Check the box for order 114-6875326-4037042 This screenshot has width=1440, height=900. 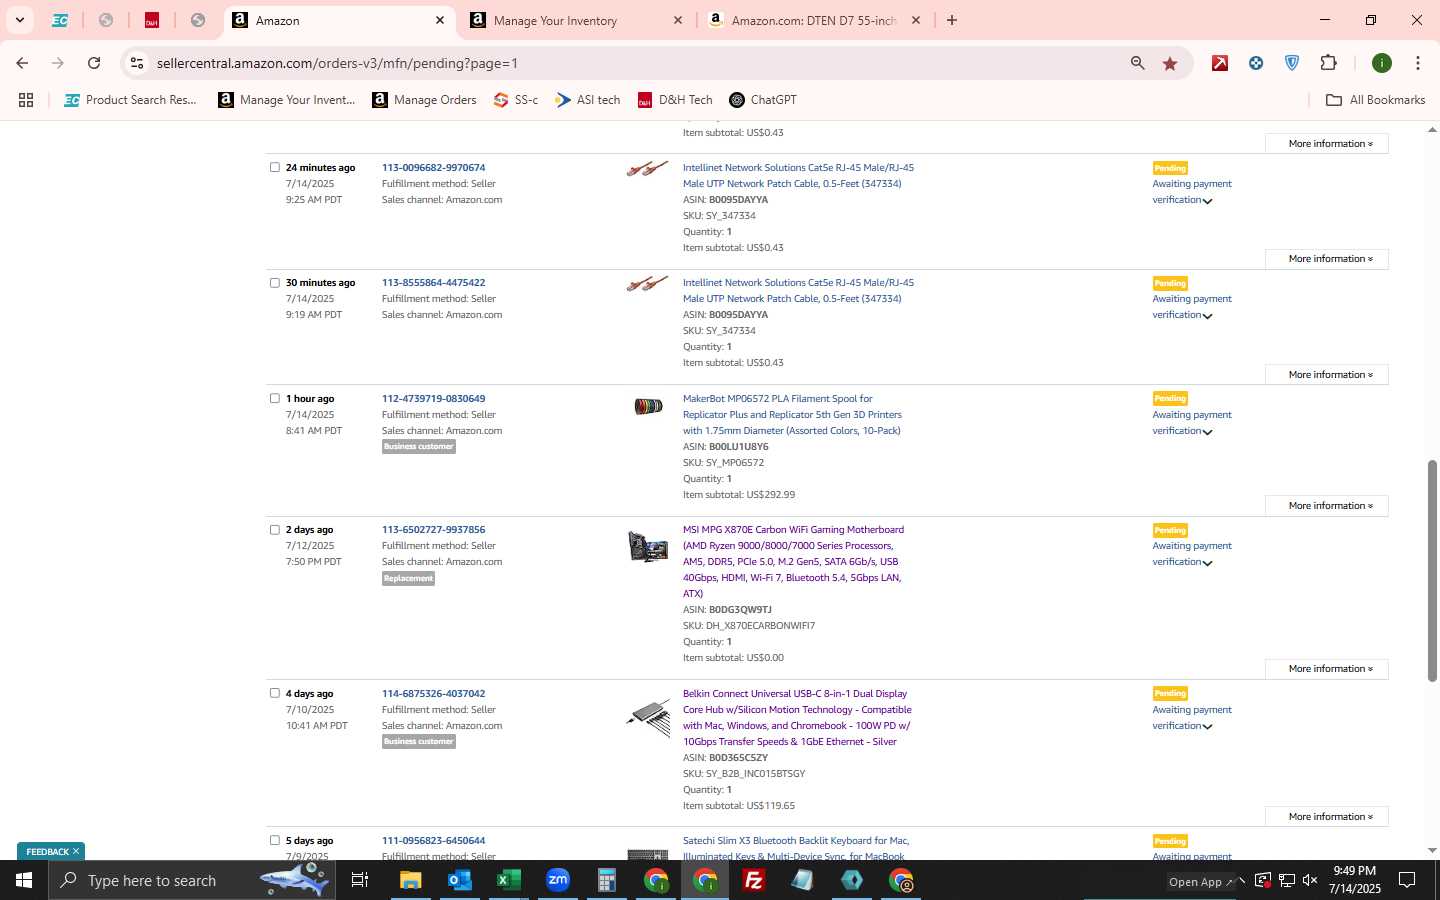click(x=275, y=693)
